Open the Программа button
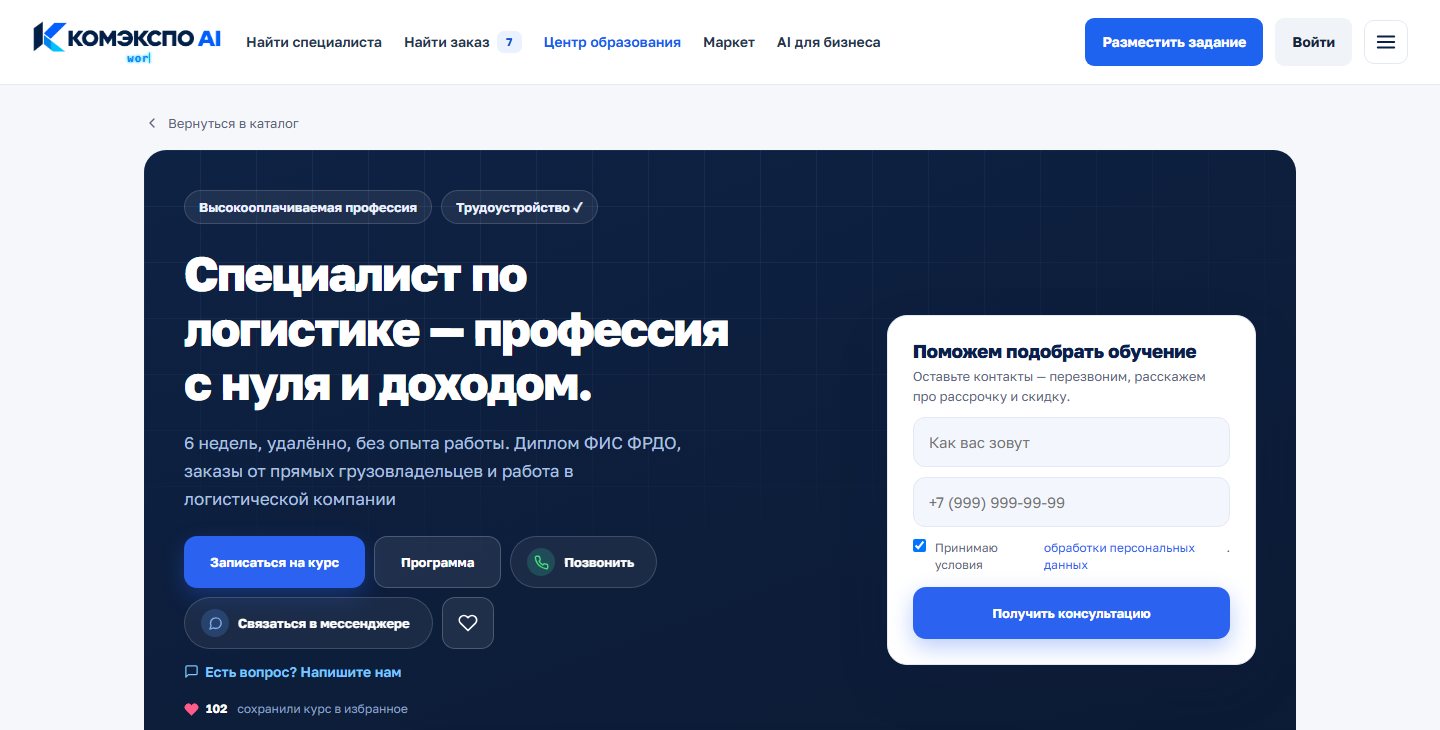1440x730 pixels. pos(437,562)
